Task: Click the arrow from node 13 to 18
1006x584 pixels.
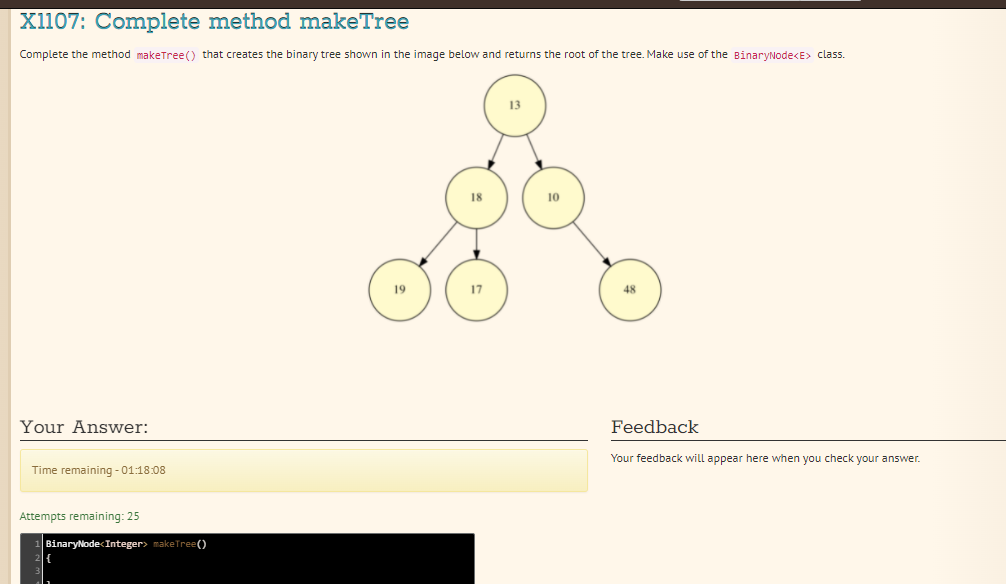Action: (495, 150)
